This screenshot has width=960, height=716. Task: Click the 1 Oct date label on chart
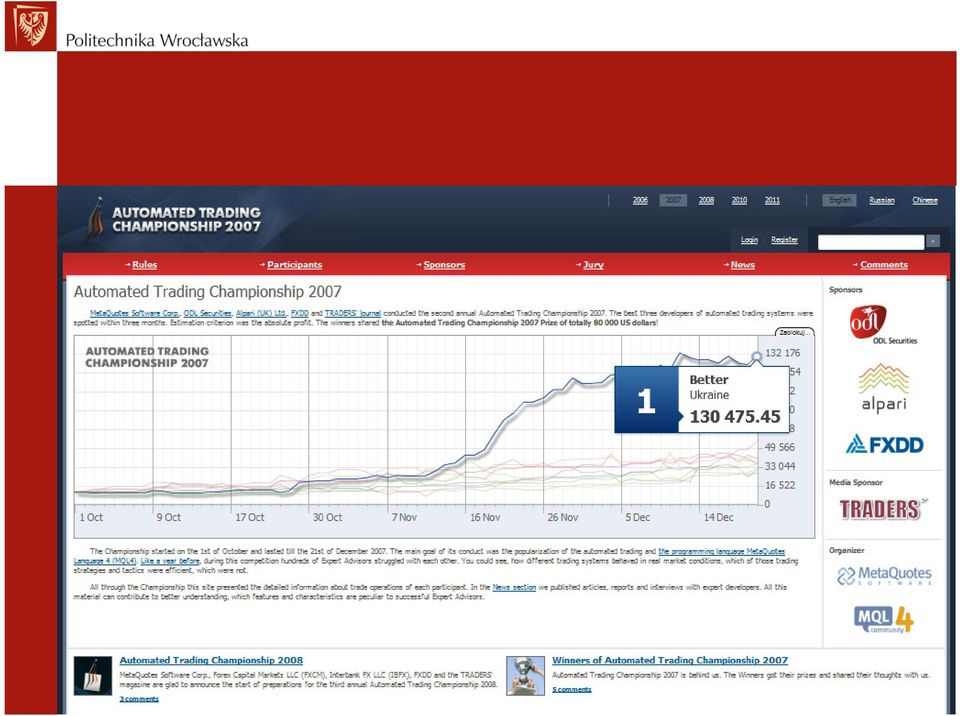point(91,517)
